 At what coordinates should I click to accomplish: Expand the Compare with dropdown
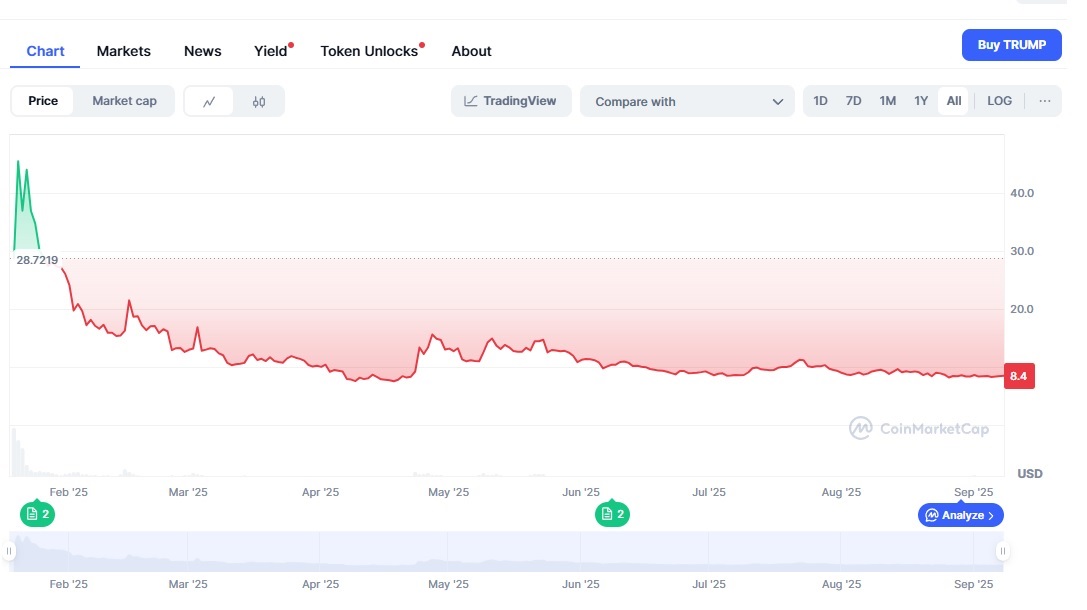688,101
